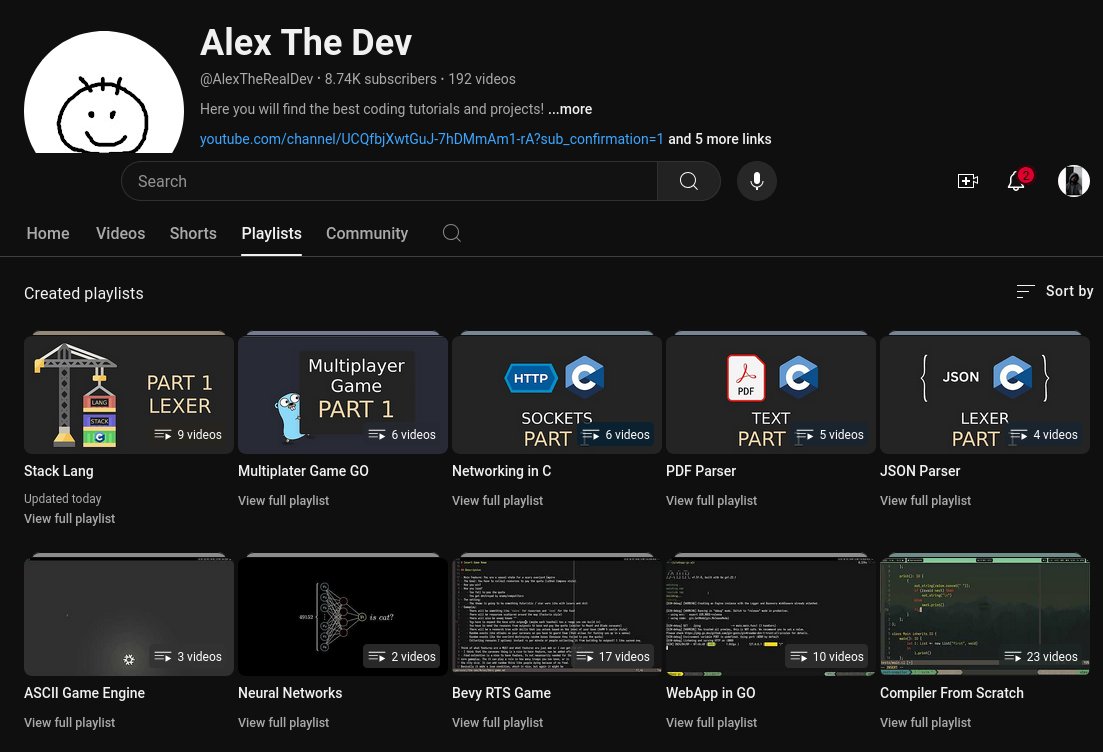View full playlist for Compiler From Scratch
This screenshot has width=1103, height=752.
(925, 723)
